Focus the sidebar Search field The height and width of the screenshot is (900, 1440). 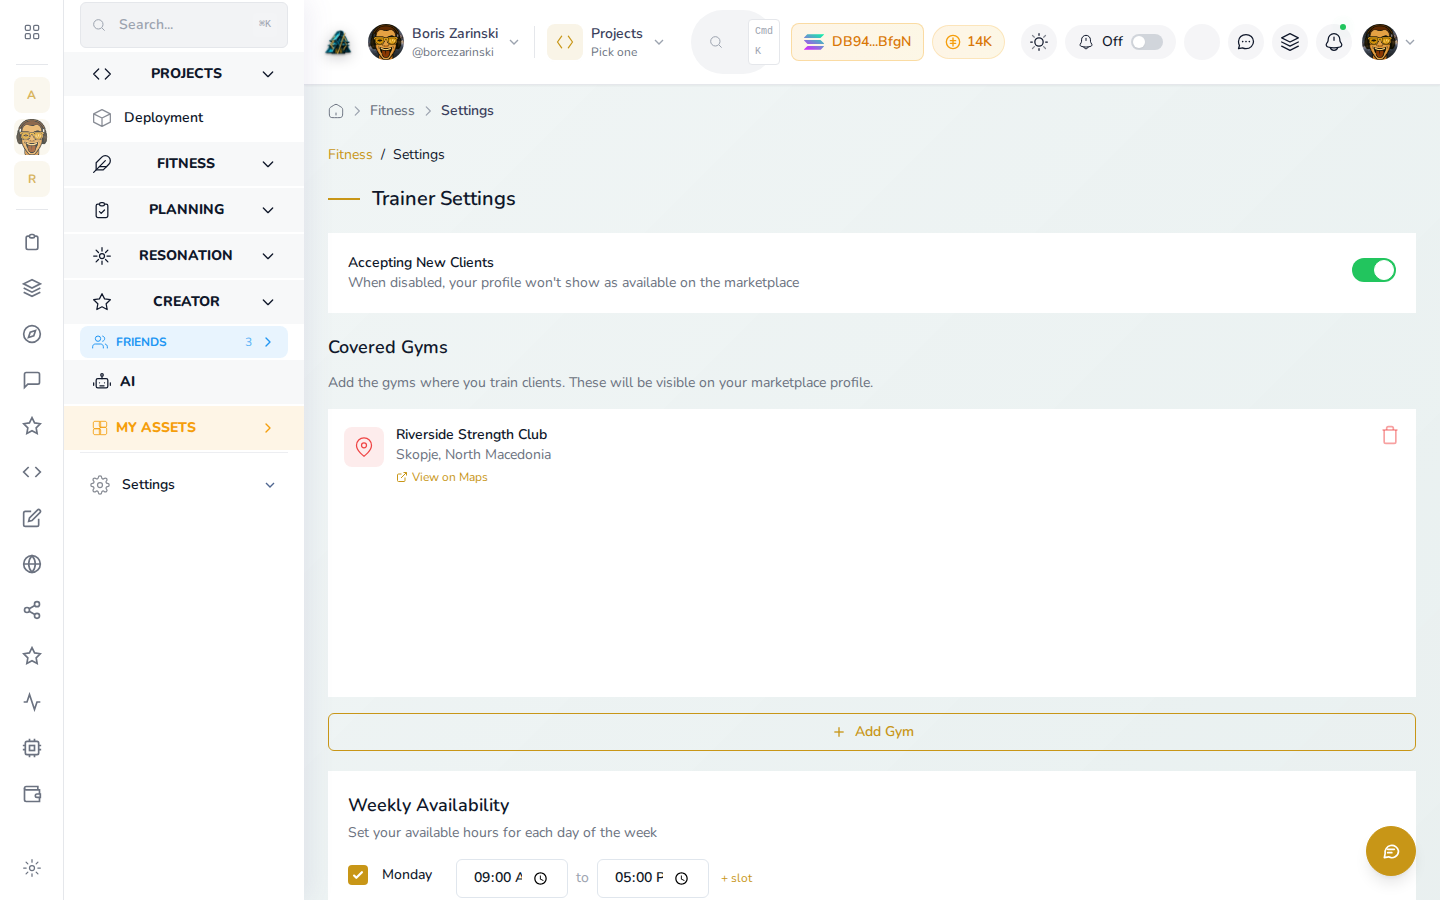(184, 25)
